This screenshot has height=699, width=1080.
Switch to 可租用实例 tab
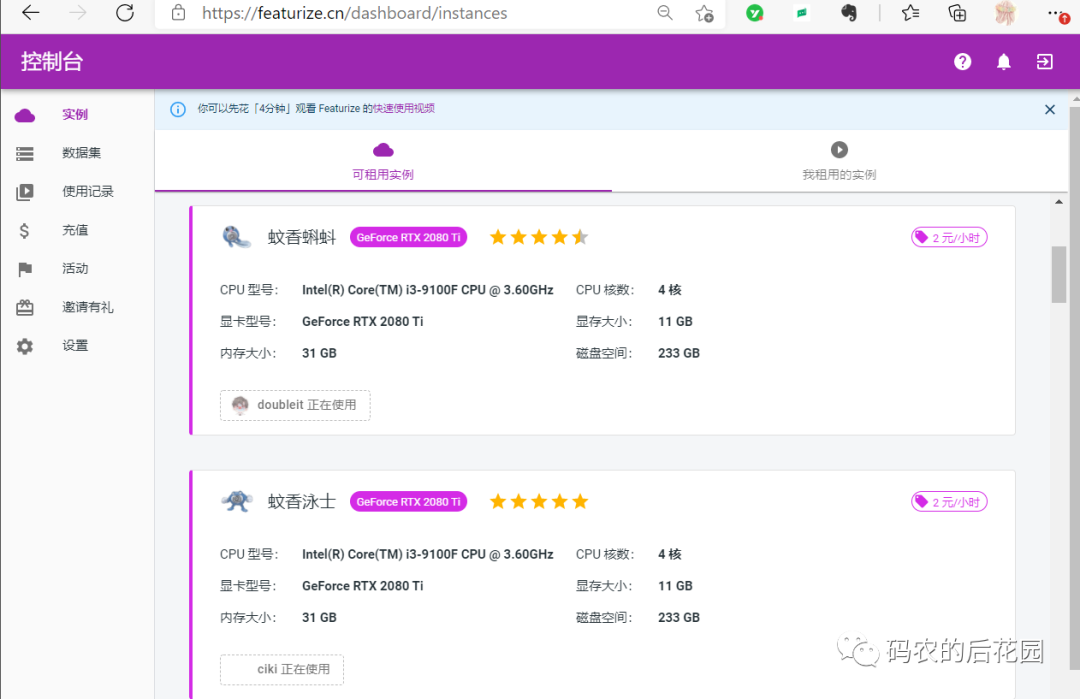point(383,161)
